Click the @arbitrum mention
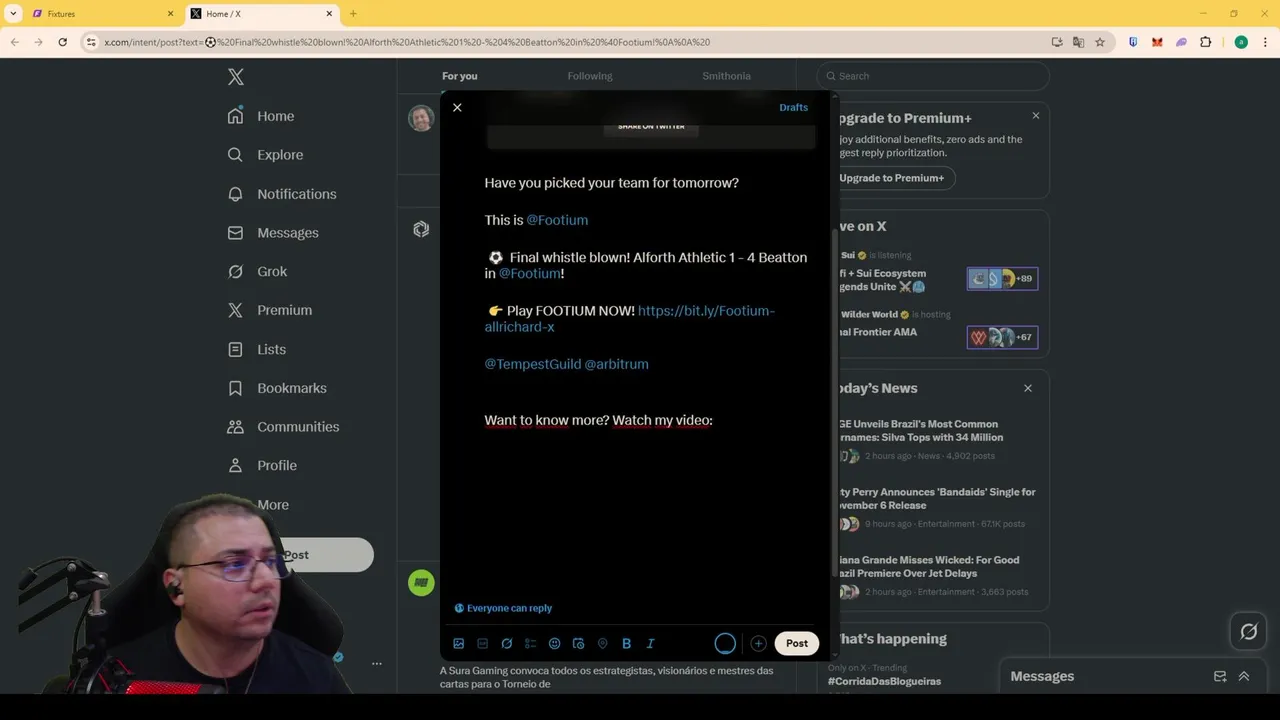Viewport: 1280px width, 720px height. 616,364
